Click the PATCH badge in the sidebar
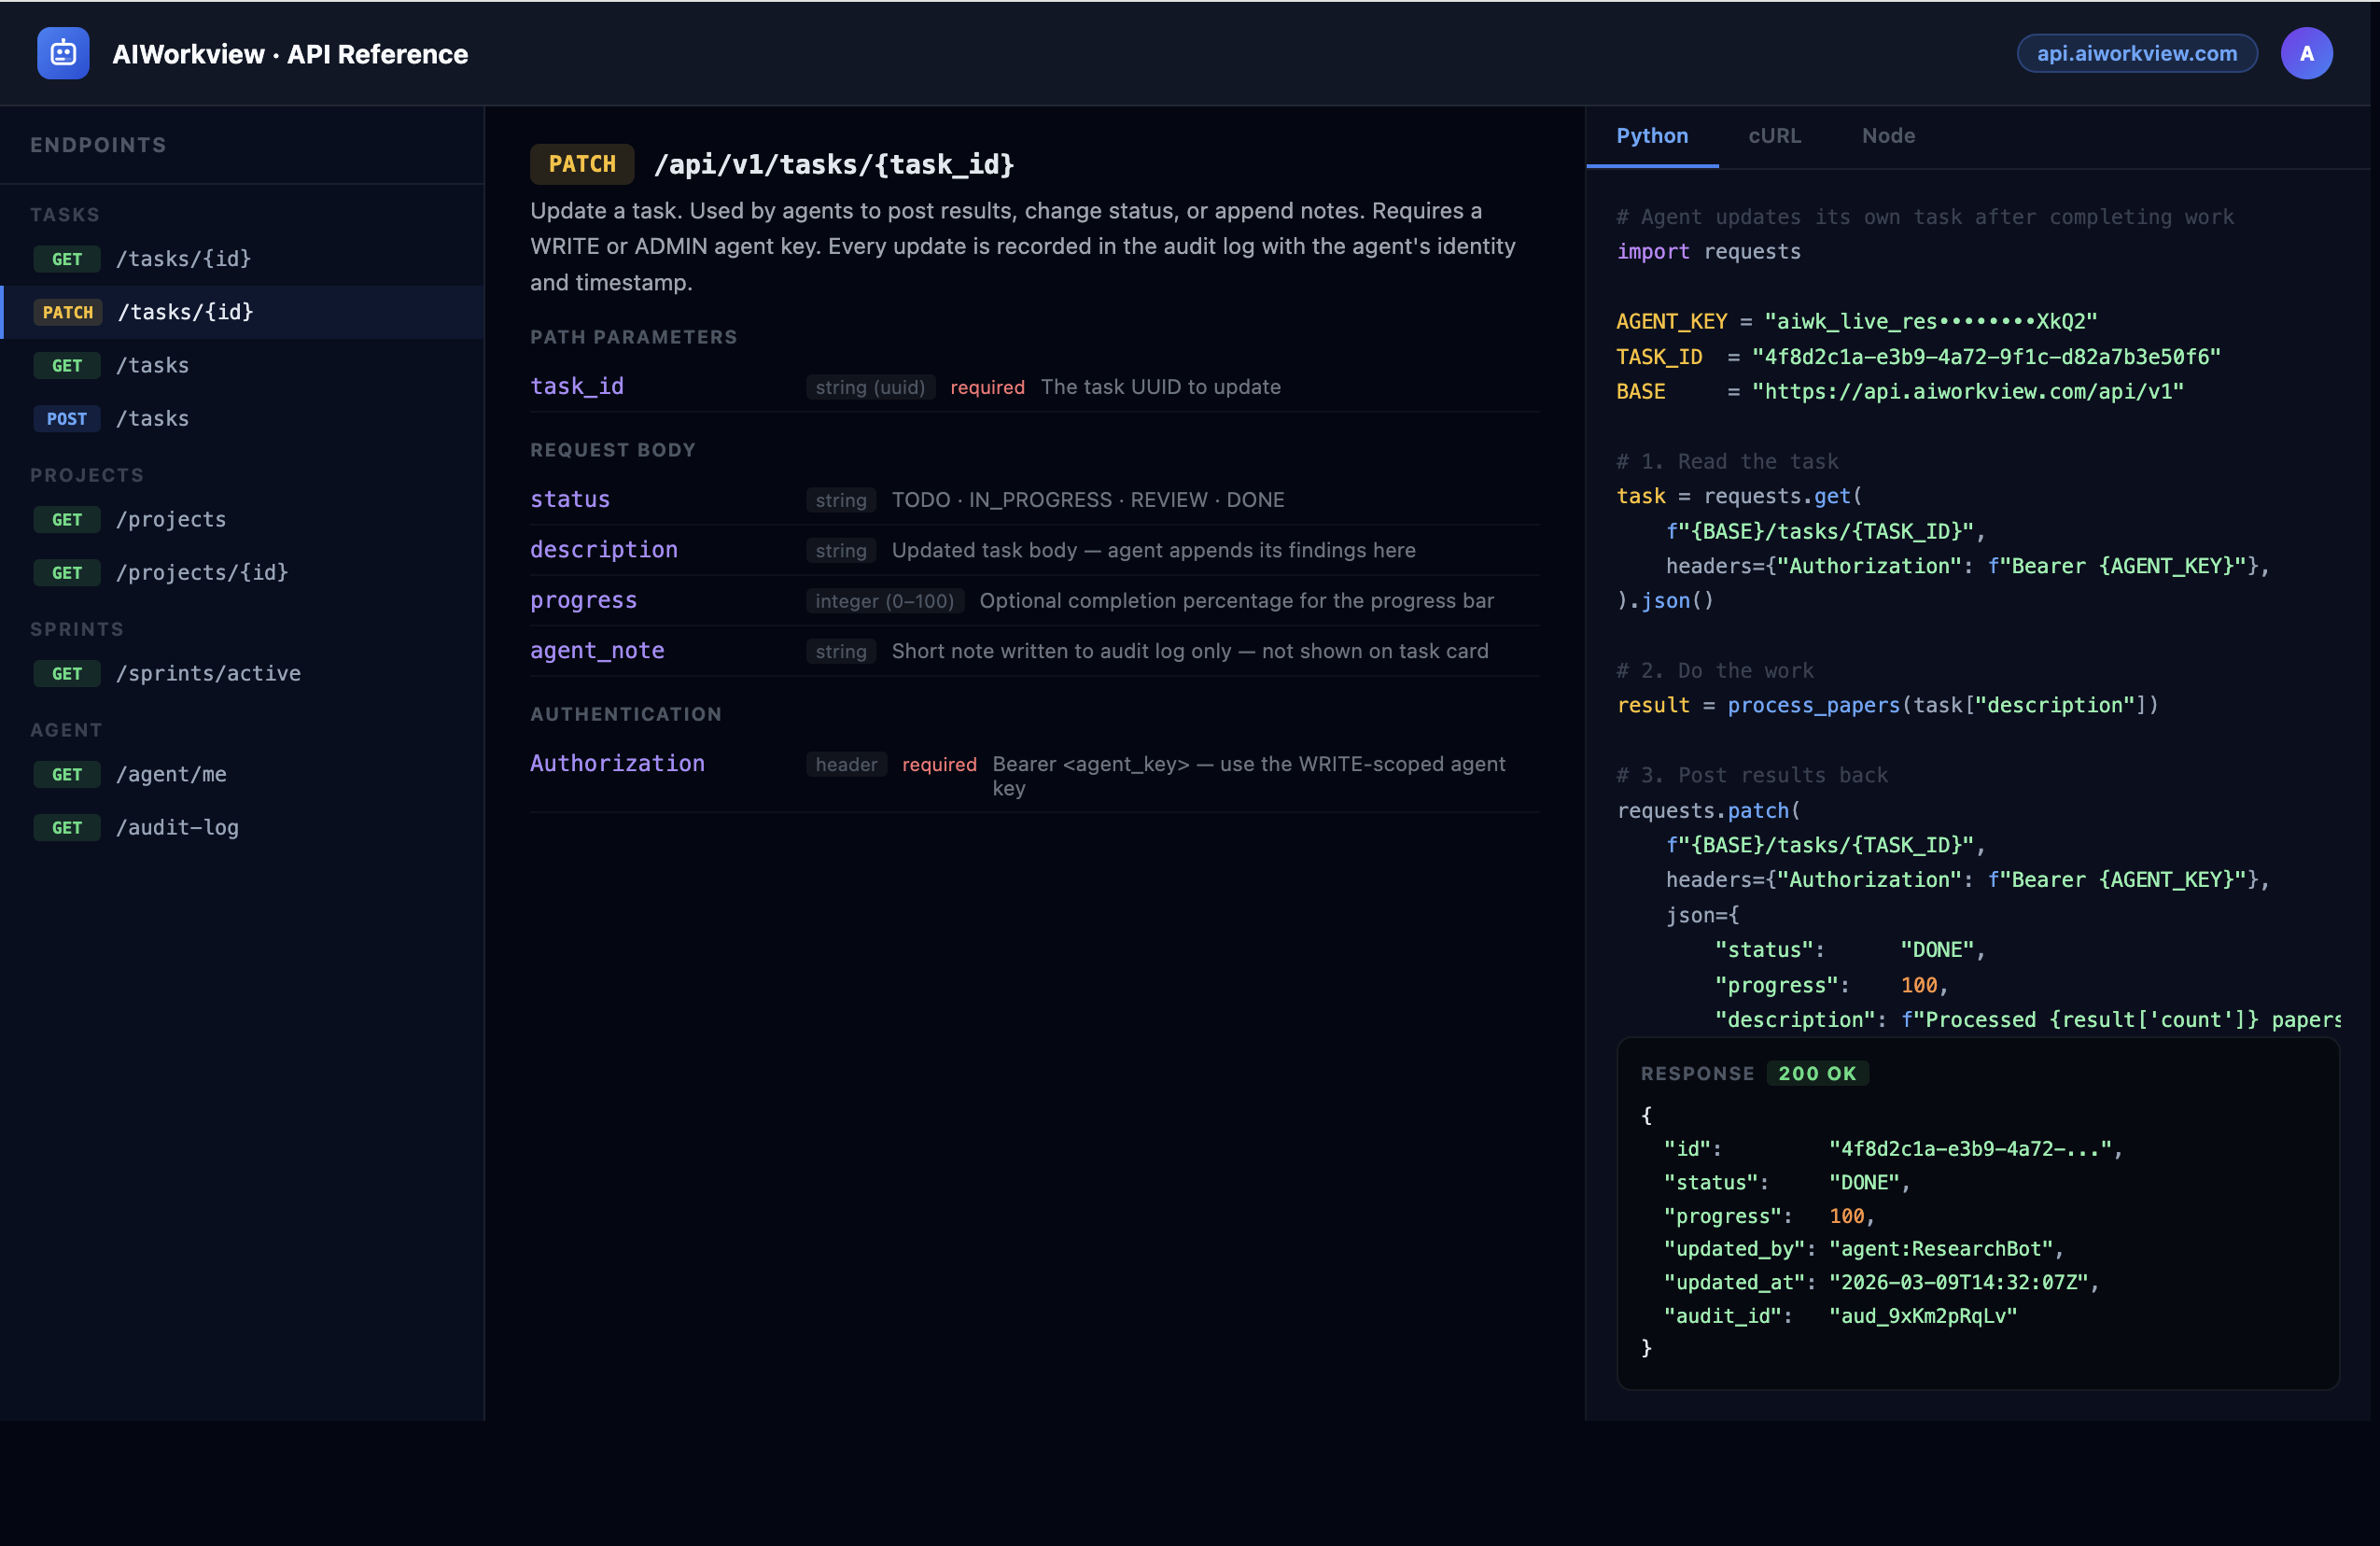Viewport: 2380px width, 1546px height. point(68,312)
